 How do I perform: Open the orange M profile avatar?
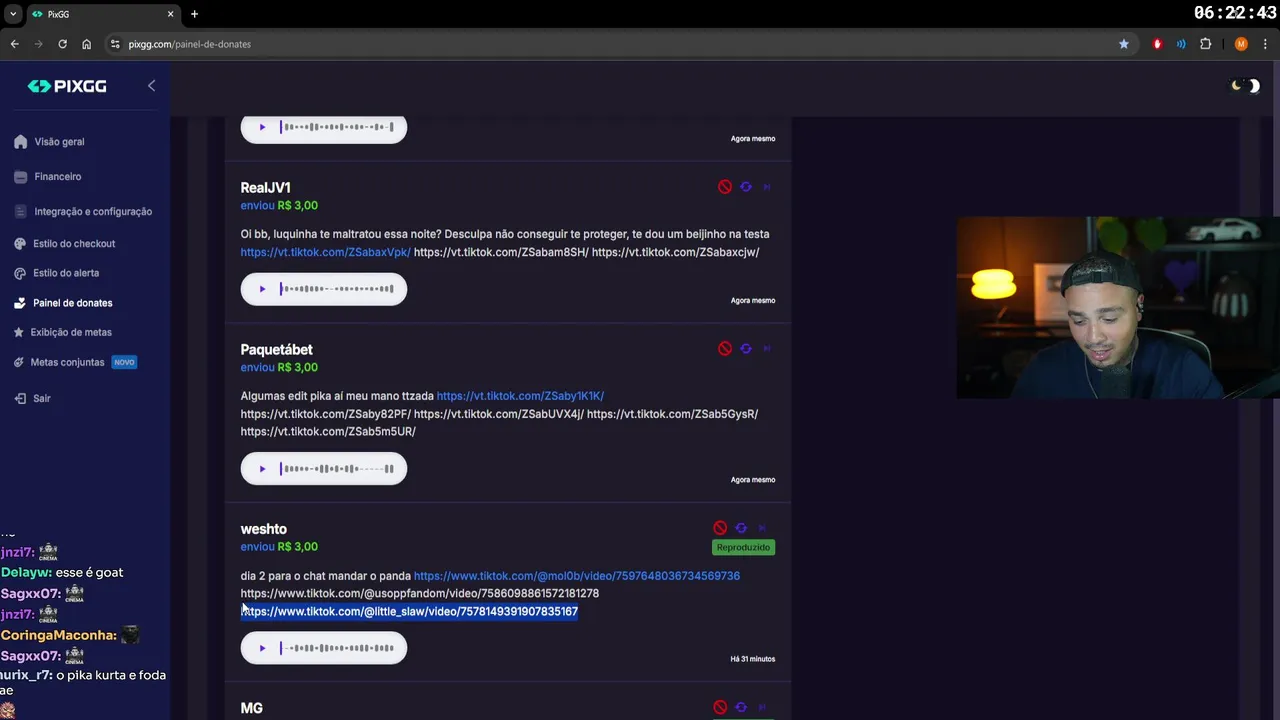(1241, 44)
